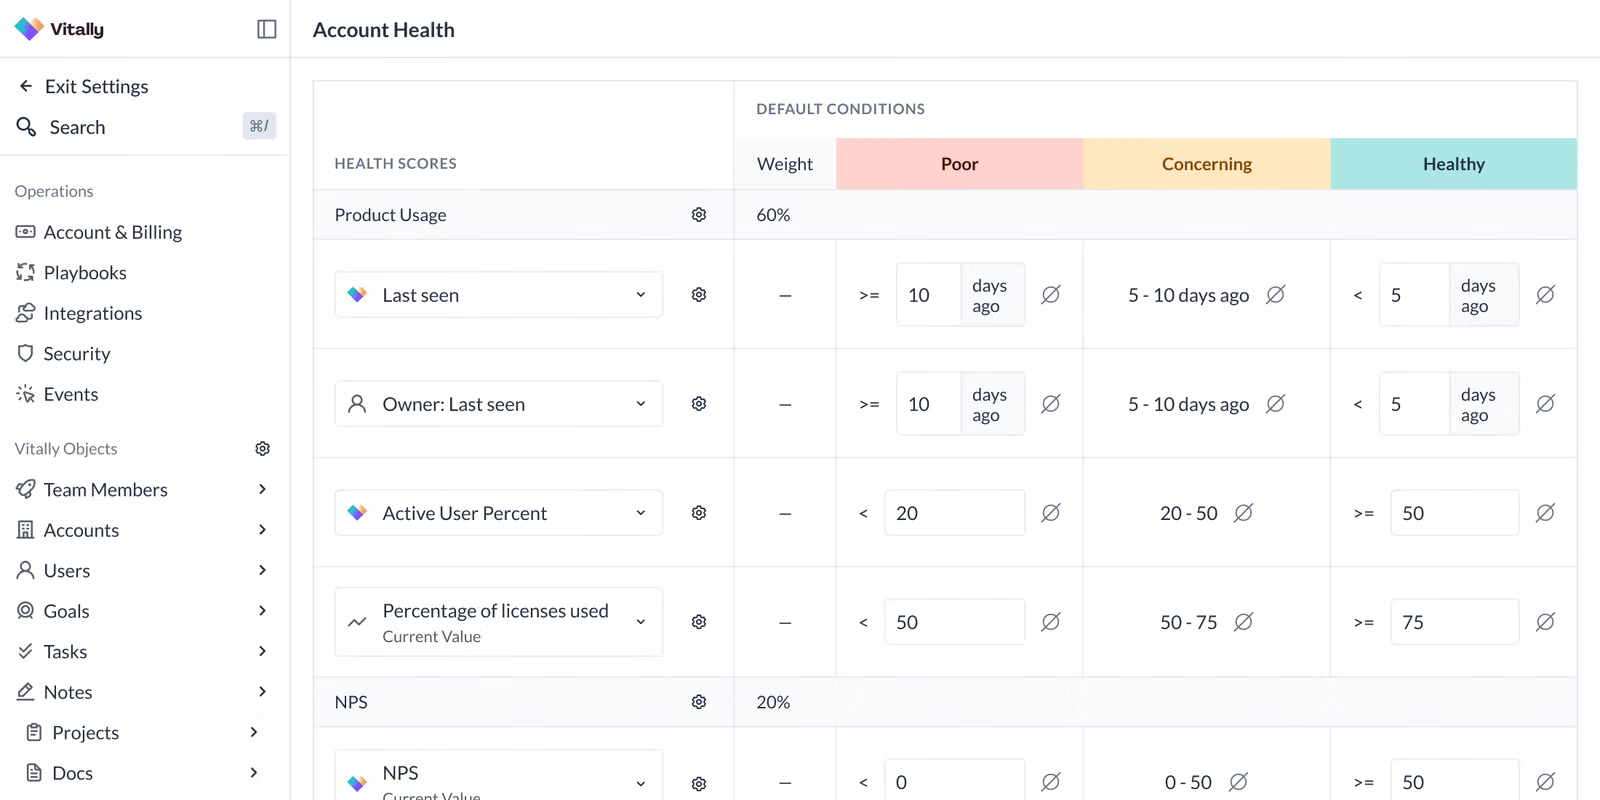Disable the Poor condition for Last seen
This screenshot has height=800, width=1600.
[1050, 295]
